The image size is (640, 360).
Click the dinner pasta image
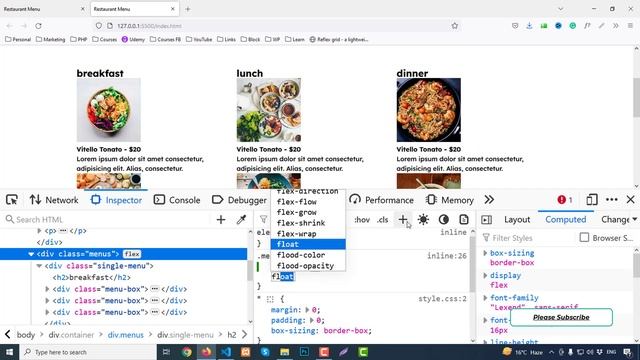click(429, 110)
